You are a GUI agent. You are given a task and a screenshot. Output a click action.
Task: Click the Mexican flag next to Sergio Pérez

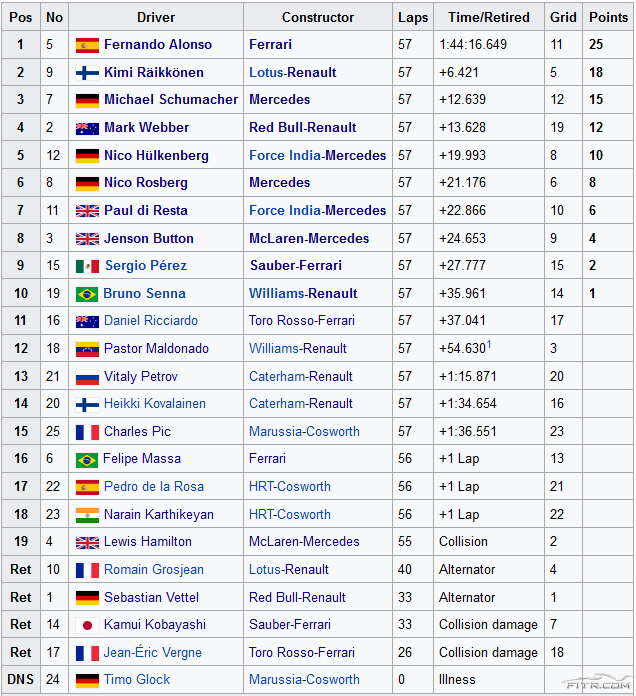pyautogui.click(x=87, y=266)
